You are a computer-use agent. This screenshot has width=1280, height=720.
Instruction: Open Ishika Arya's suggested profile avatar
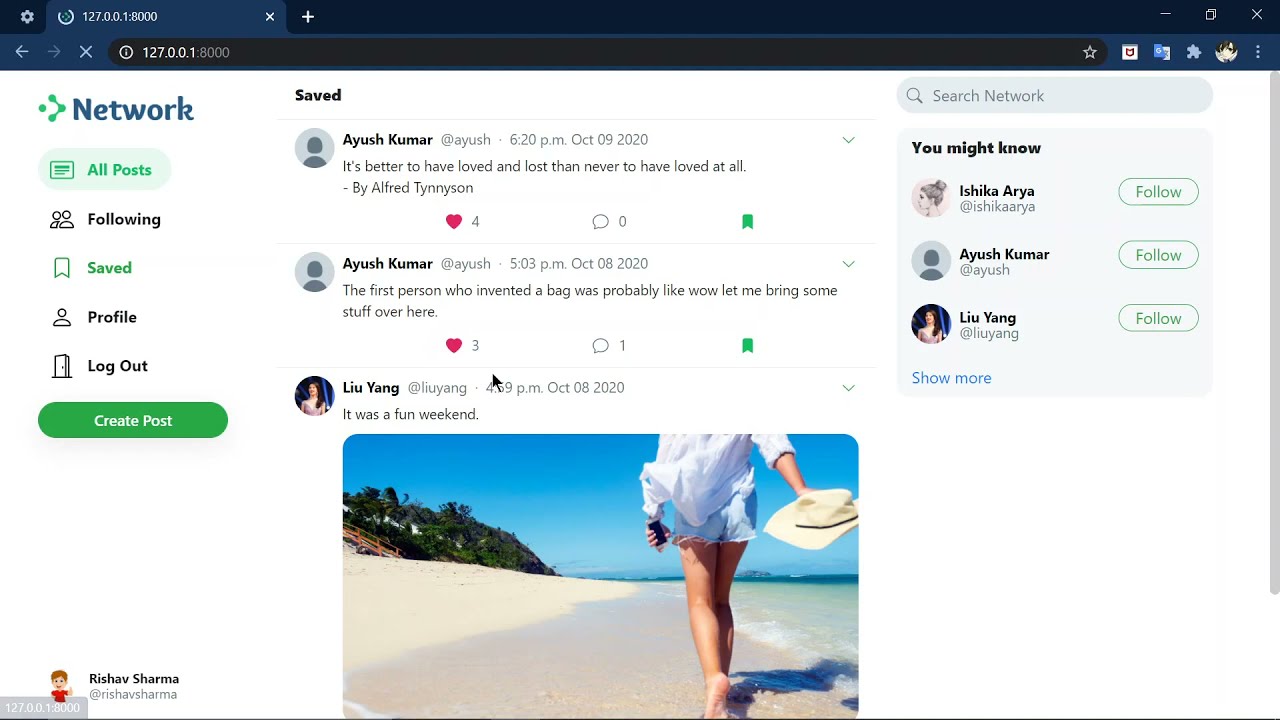pos(931,198)
